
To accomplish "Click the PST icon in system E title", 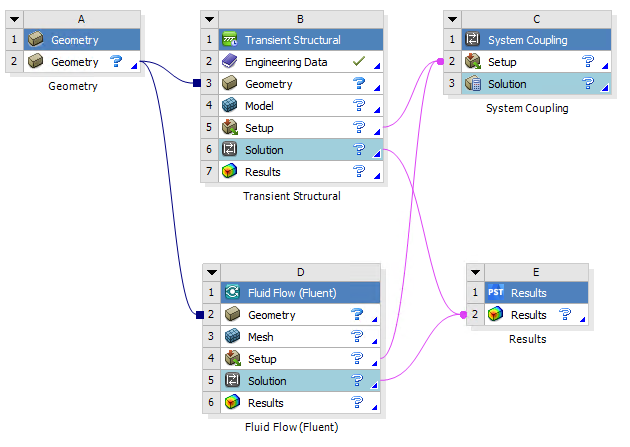I will click(496, 292).
